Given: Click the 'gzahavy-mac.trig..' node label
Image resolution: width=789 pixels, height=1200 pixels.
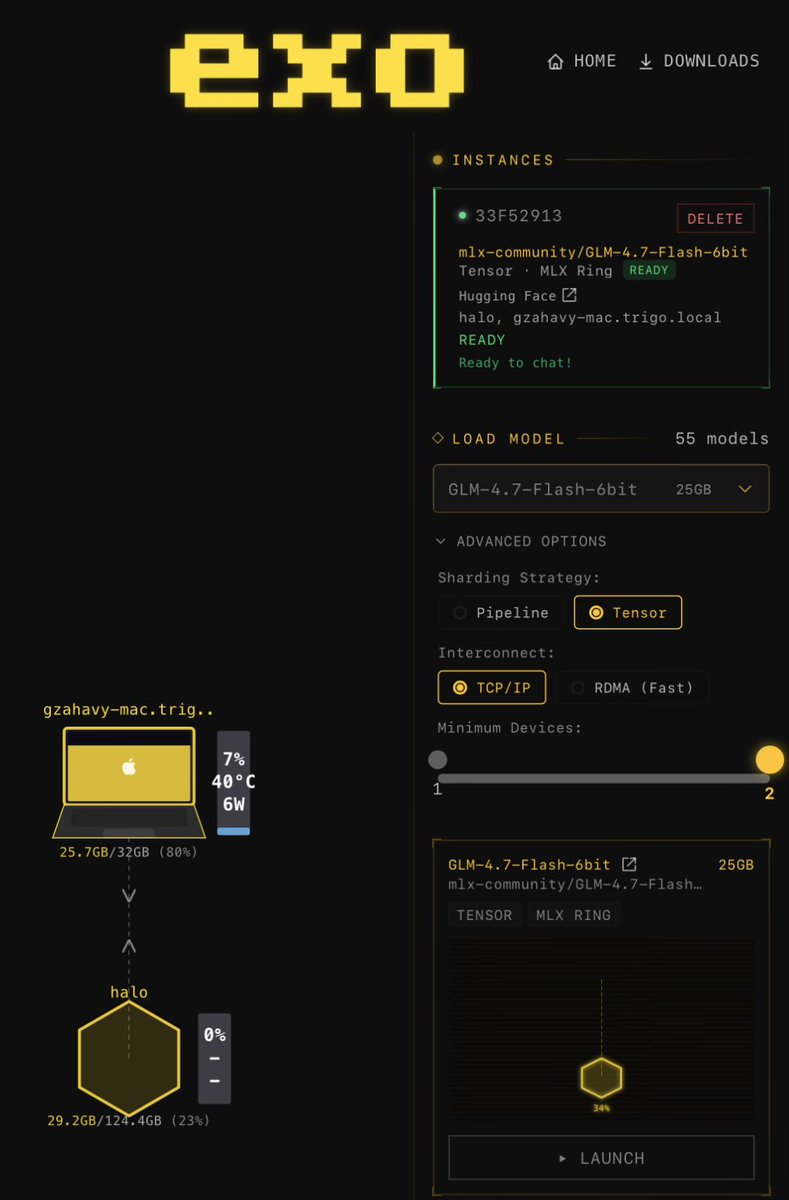Looking at the screenshot, I should [x=128, y=710].
